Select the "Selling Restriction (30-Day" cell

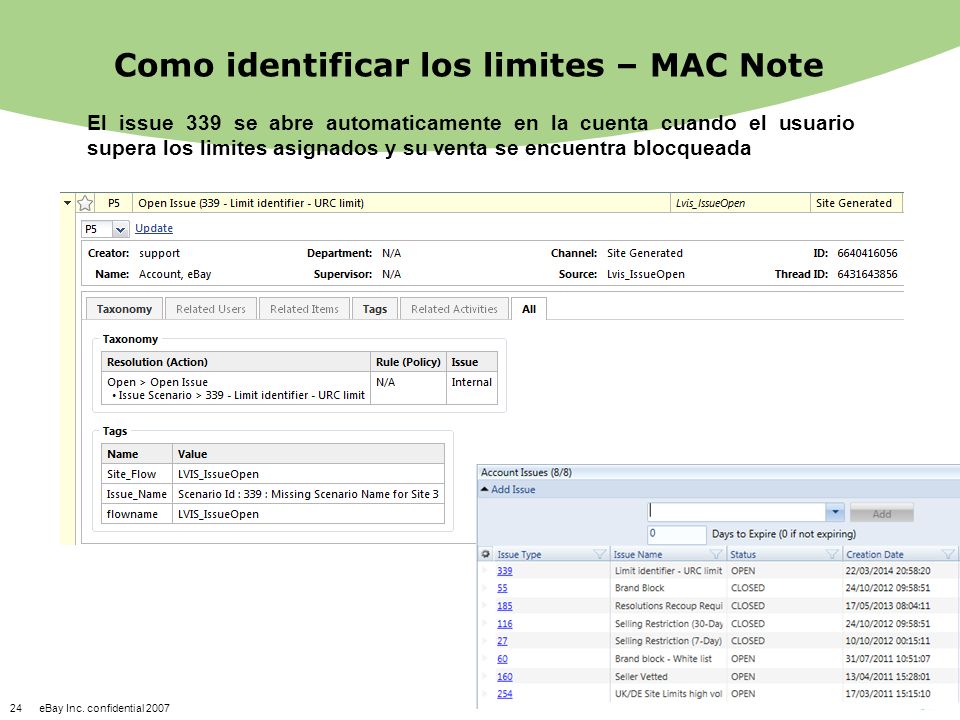[x=669, y=624]
